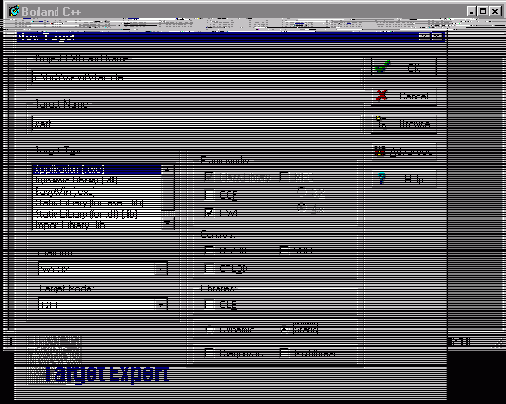Select Import Library [.lib] target type
The width and height of the screenshot is (506, 404).
pyautogui.click(x=97, y=225)
